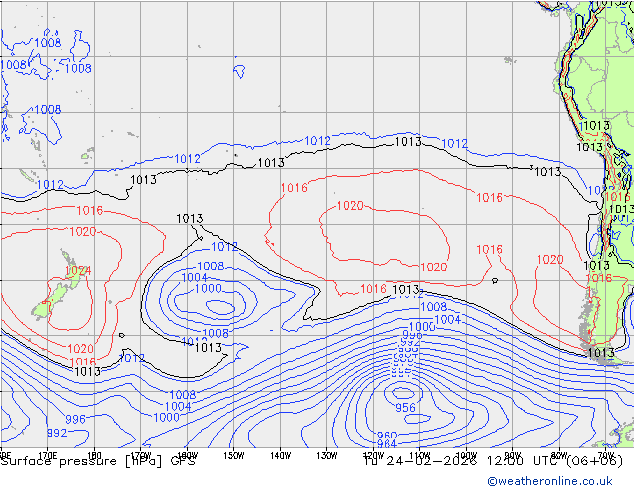Select the 956 low pressure center label
The height and width of the screenshot is (490, 634).
click(405, 408)
